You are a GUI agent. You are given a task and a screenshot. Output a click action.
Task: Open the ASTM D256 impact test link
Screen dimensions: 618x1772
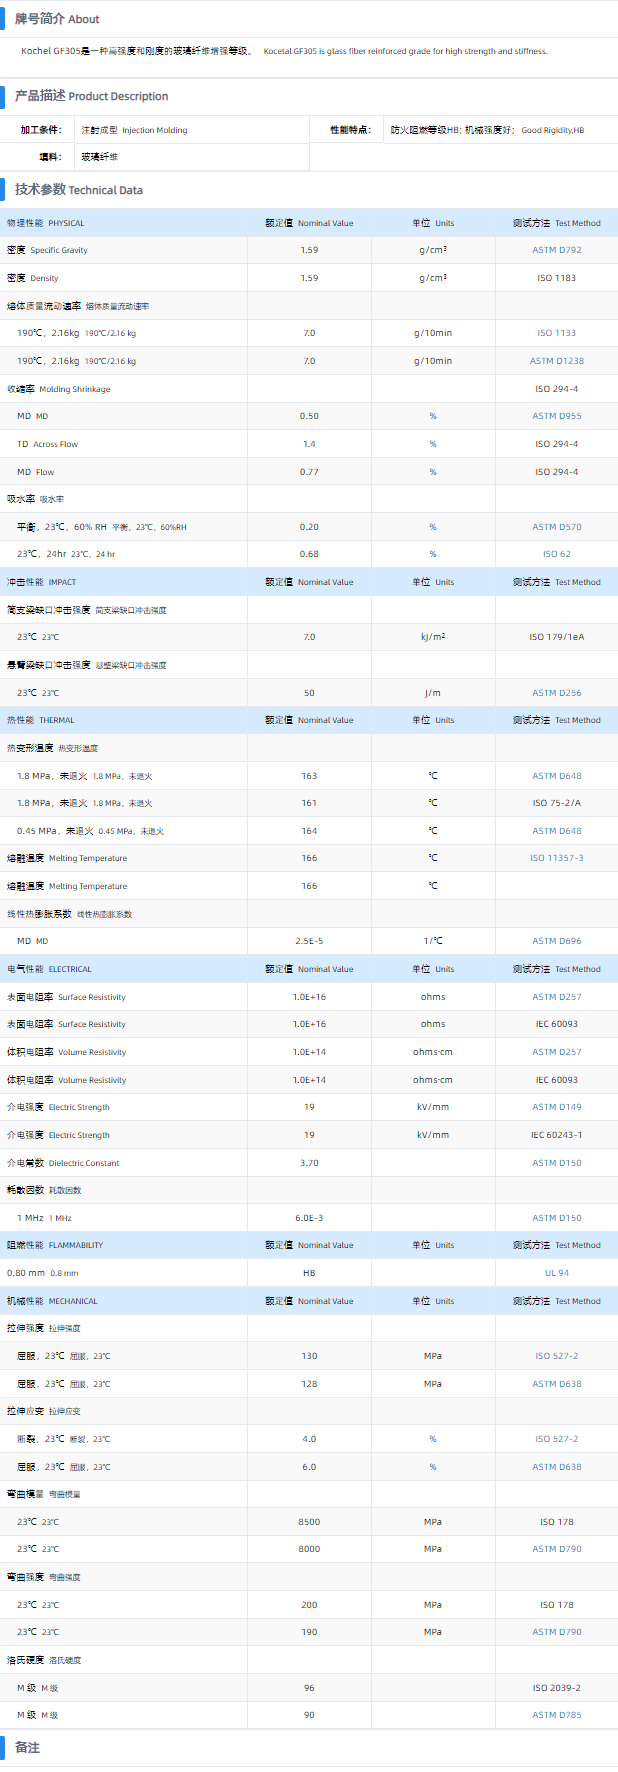[x=556, y=693]
